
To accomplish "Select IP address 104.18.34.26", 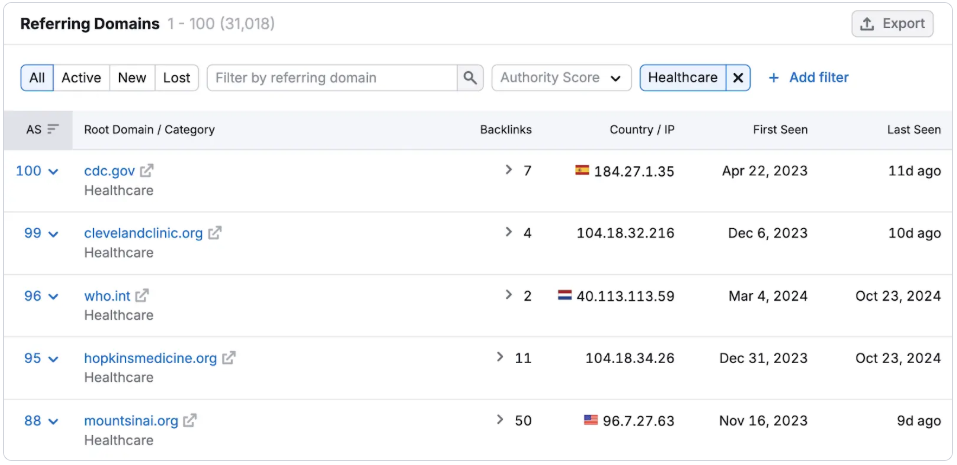I will [x=630, y=358].
